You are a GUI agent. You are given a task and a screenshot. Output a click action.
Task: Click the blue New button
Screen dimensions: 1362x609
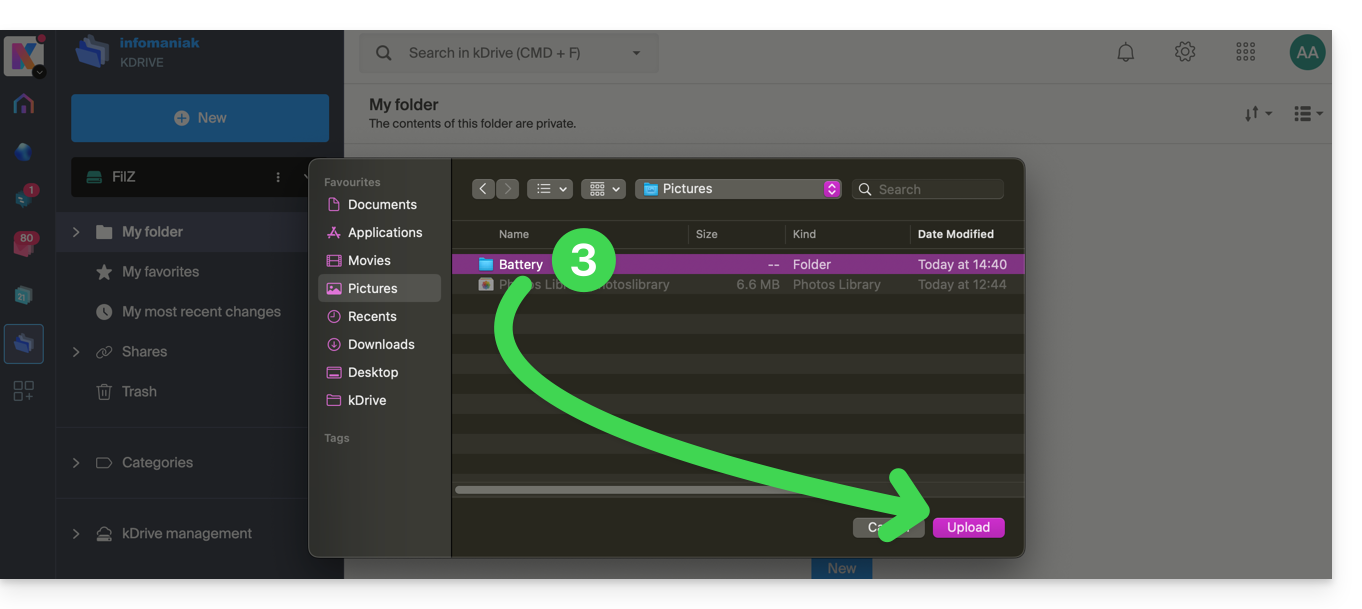click(200, 118)
